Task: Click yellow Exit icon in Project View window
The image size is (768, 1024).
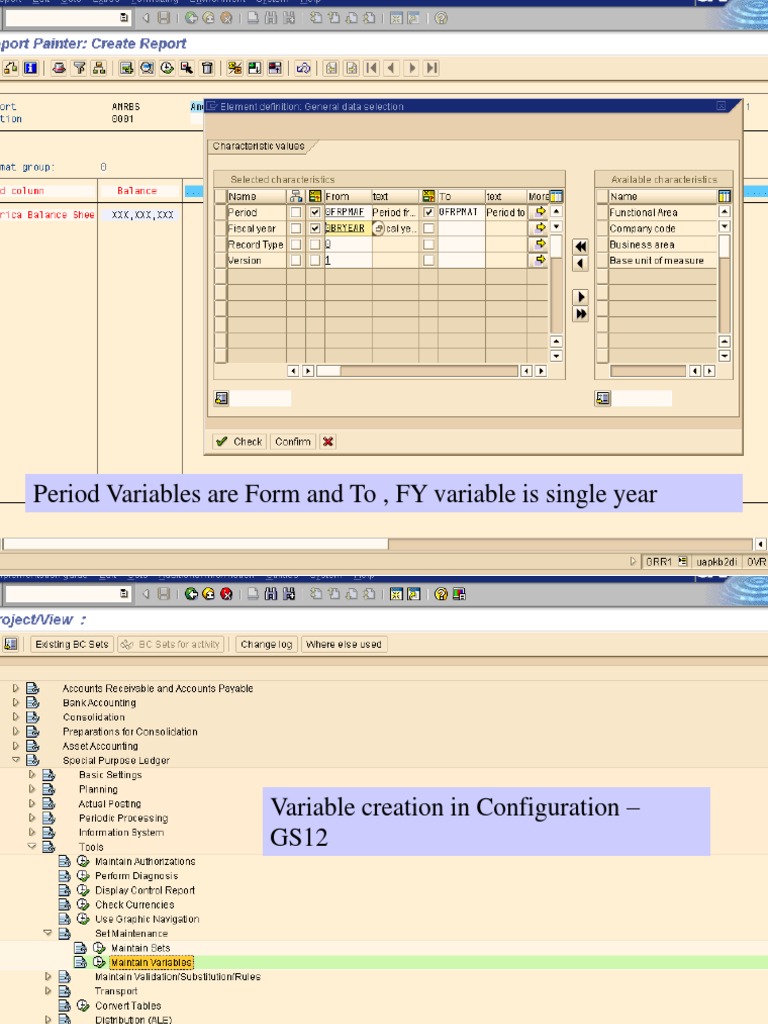Action: [x=208, y=594]
